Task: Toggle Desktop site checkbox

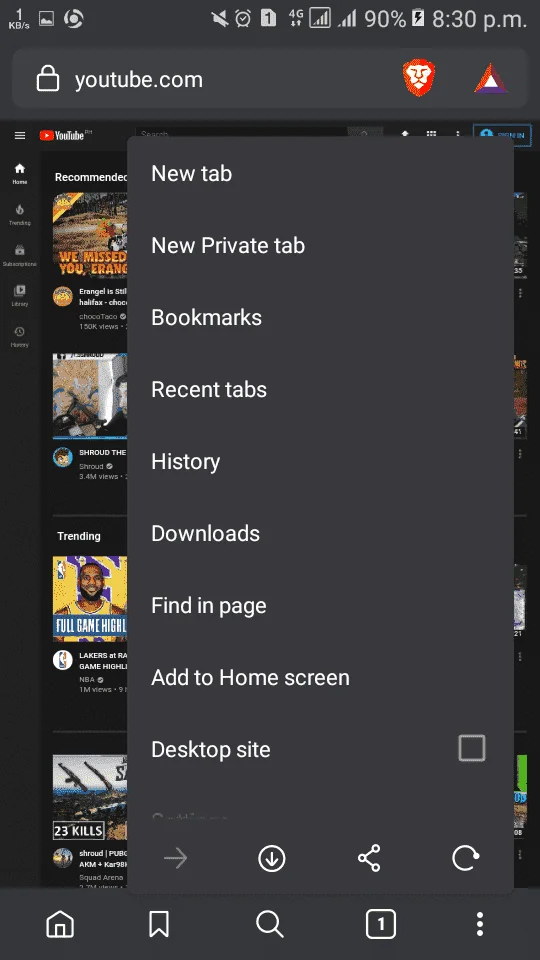Action: pos(471,748)
